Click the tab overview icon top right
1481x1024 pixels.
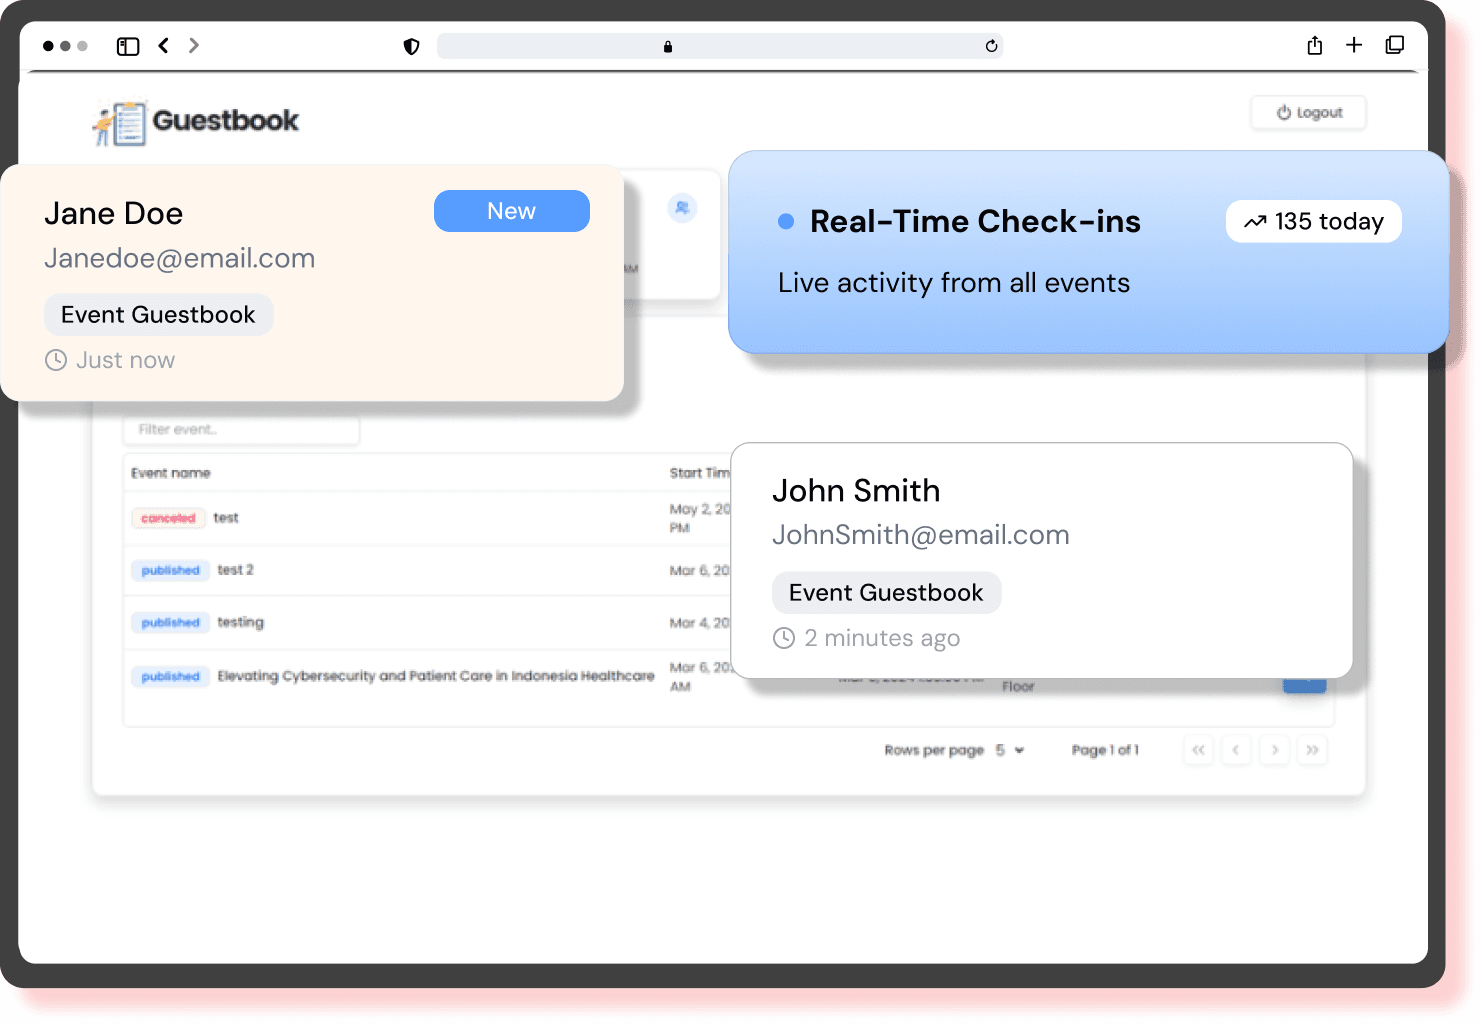click(1394, 45)
